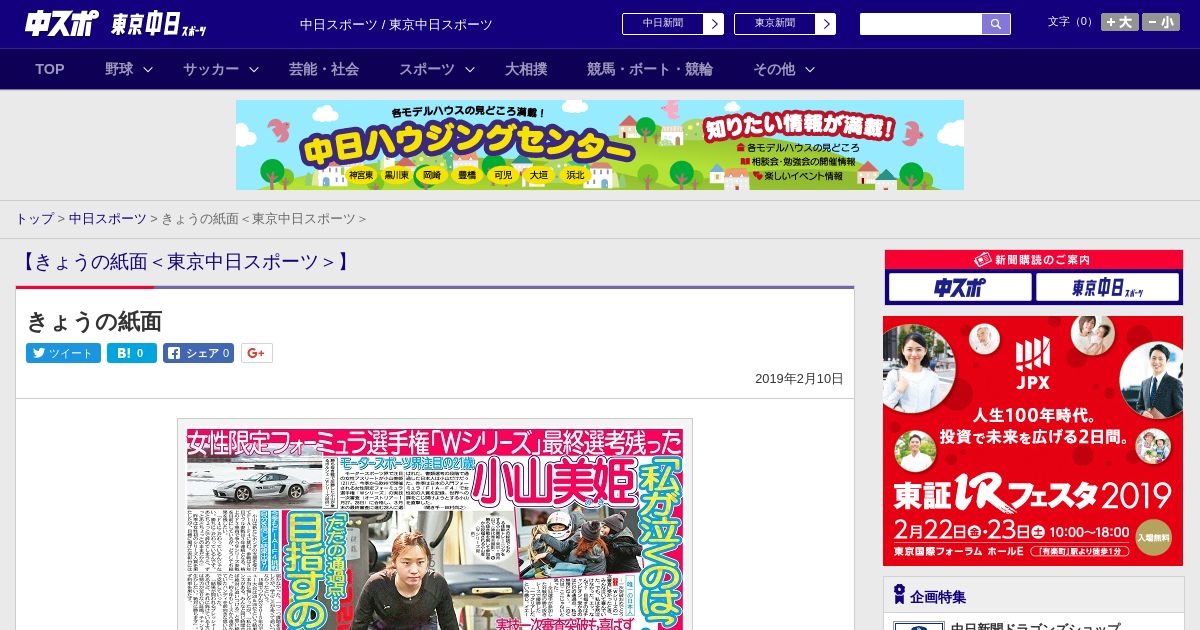Image resolution: width=1200 pixels, height=630 pixels.
Task: Click the arrow next to 東京新聞
Action: click(826, 24)
